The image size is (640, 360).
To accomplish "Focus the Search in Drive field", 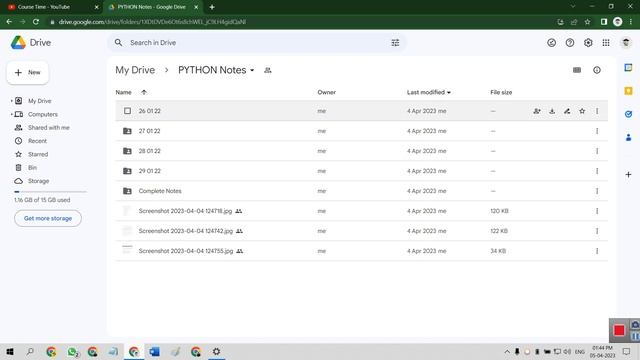I will click(257, 42).
